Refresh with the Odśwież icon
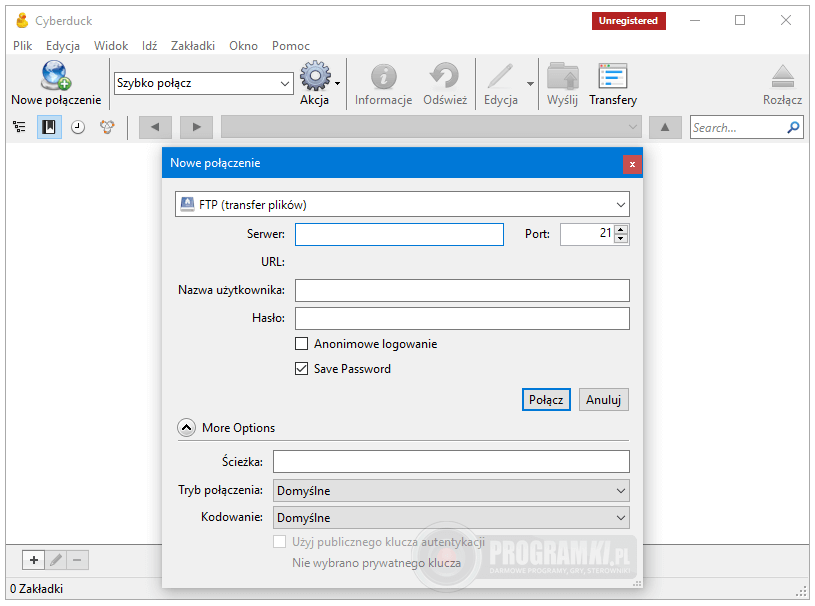 (445, 76)
